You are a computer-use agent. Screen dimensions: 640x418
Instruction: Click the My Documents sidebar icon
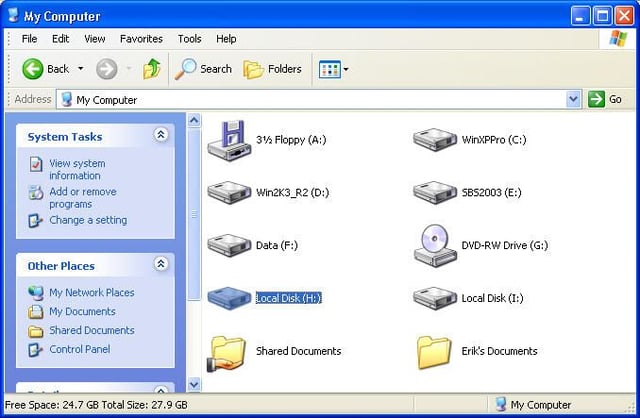36,311
